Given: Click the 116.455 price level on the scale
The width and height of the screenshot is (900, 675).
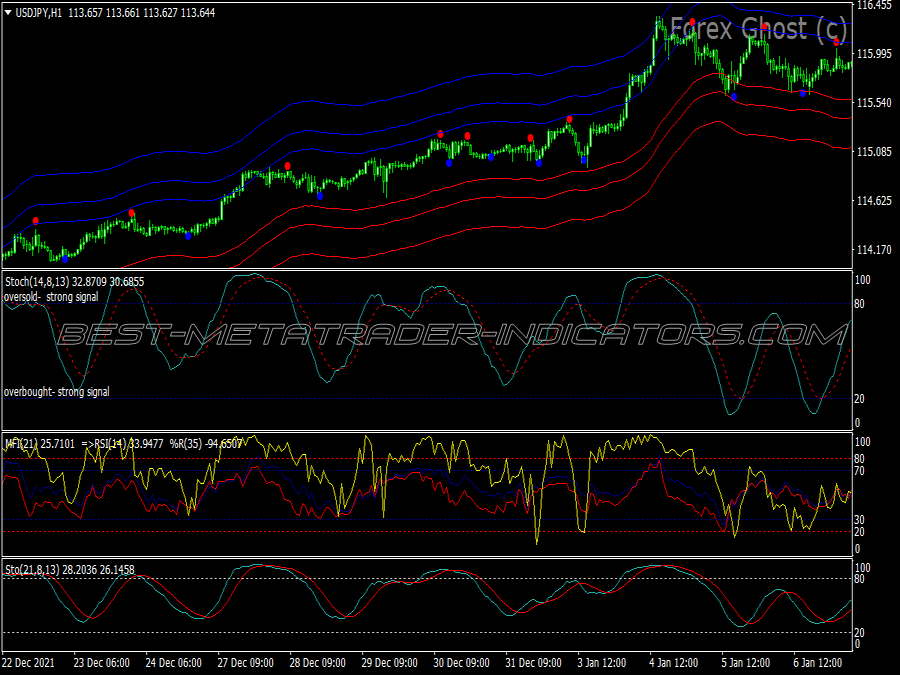Looking at the screenshot, I should (x=874, y=5).
